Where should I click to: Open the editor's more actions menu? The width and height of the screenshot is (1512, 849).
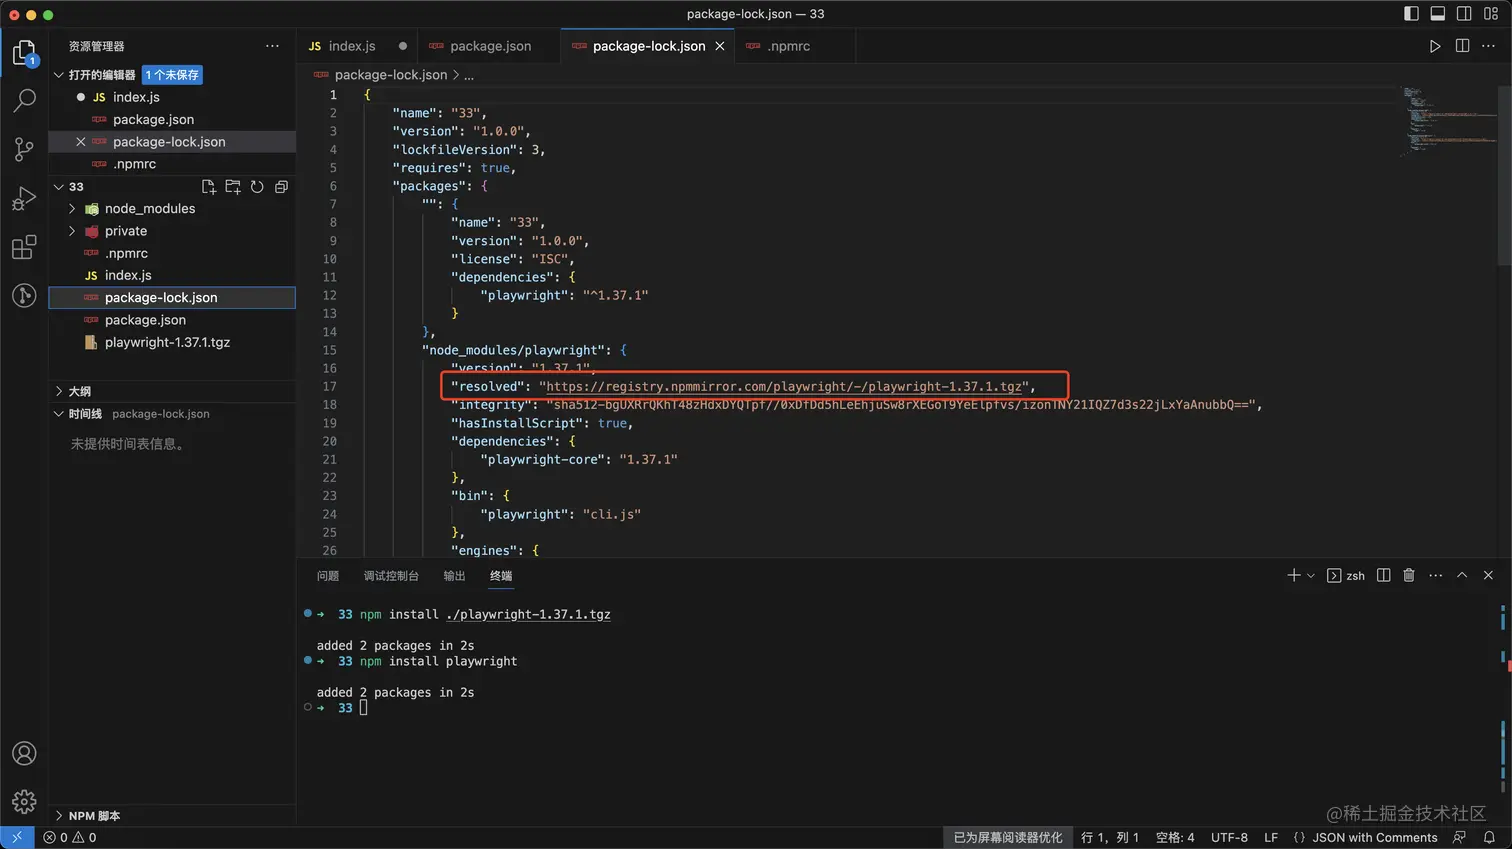(x=1488, y=46)
